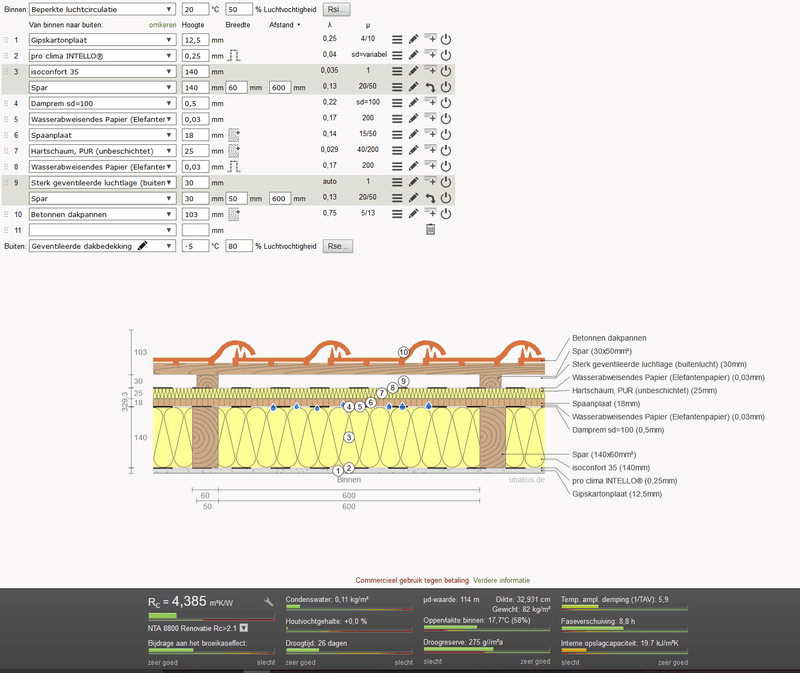Screen dimensions: 800x673
Task: Open the Damprem sd=100 dropdown
Action: 102,103
